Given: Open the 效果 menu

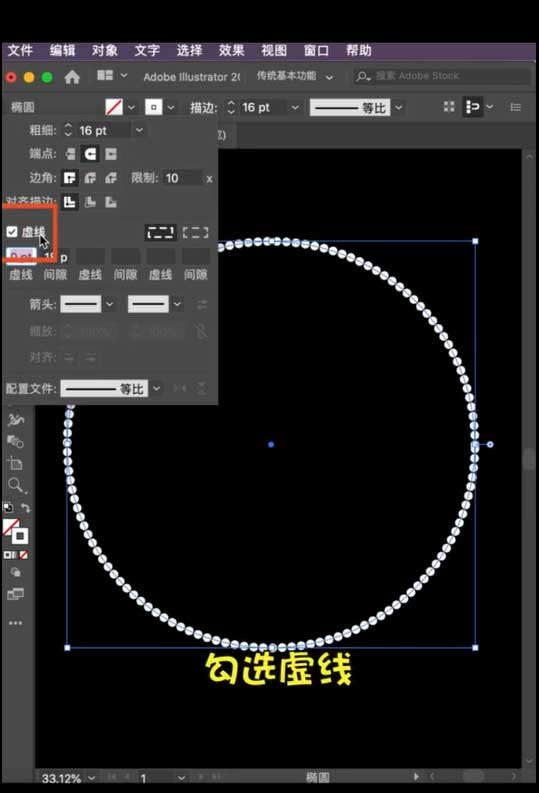Looking at the screenshot, I should click(232, 50).
